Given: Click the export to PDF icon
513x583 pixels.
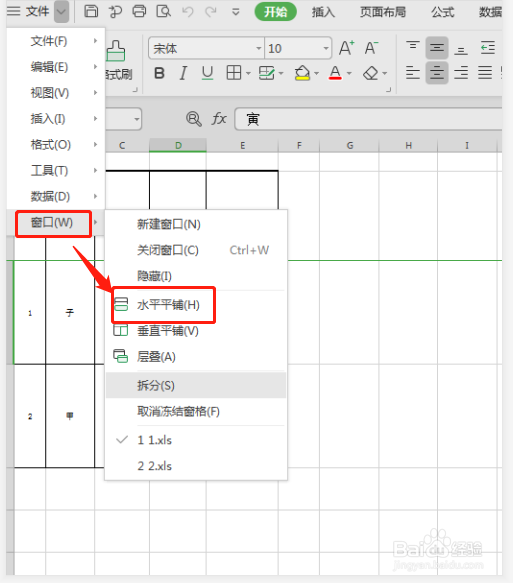Looking at the screenshot, I should click(115, 12).
